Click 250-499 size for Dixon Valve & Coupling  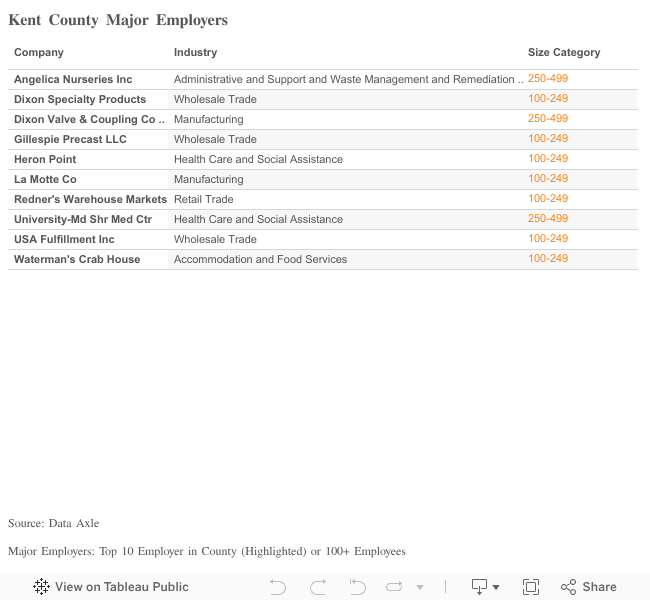(x=548, y=118)
